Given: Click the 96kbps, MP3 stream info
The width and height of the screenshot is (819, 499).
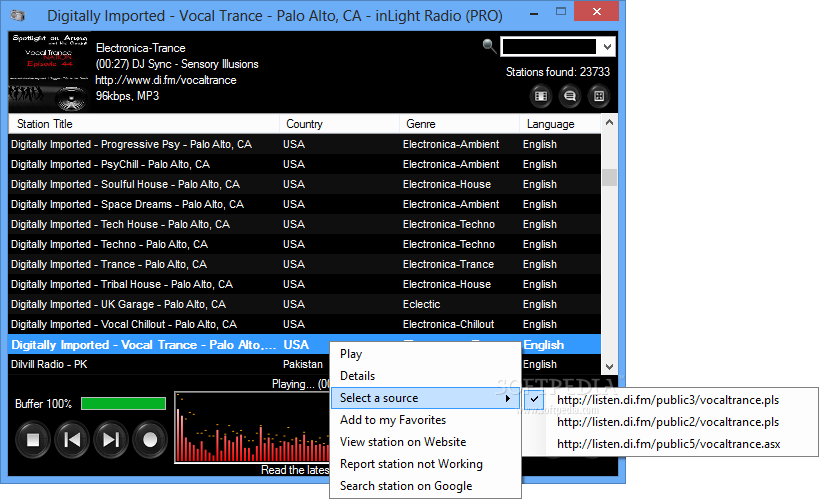Looking at the screenshot, I should point(127,96).
